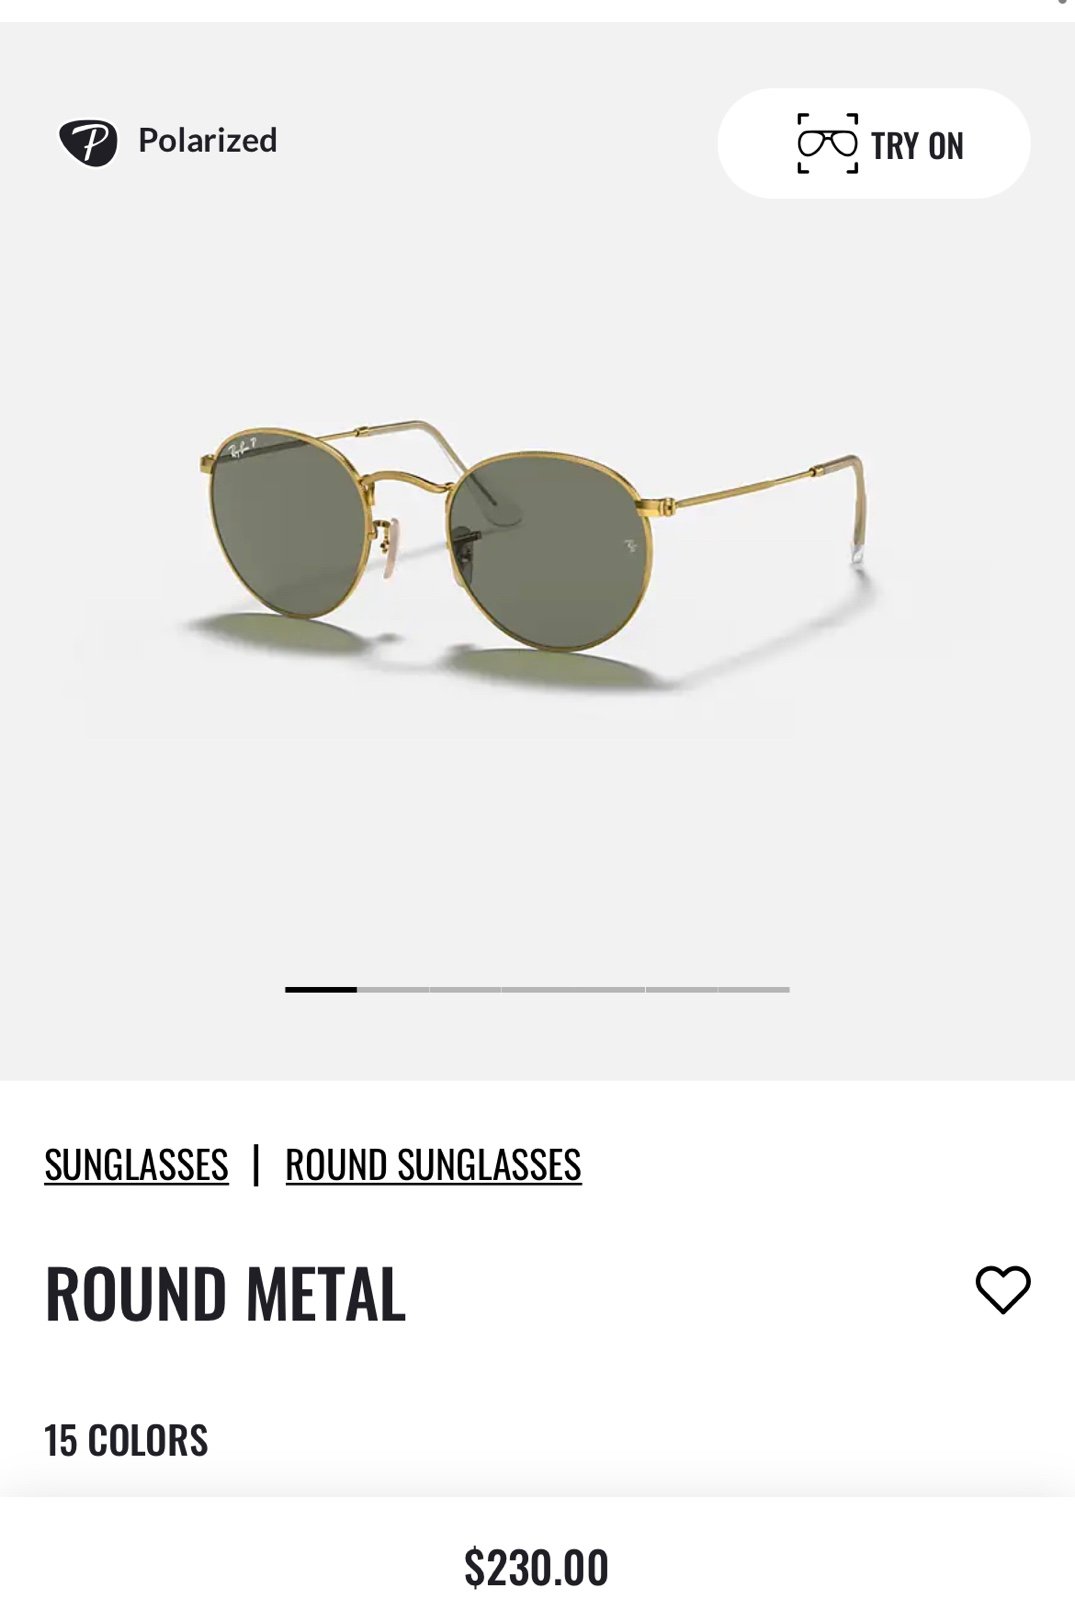Image resolution: width=1075 pixels, height=1600 pixels.
Task: Click the small Ray-Ban etching on right lens
Action: 631,546
